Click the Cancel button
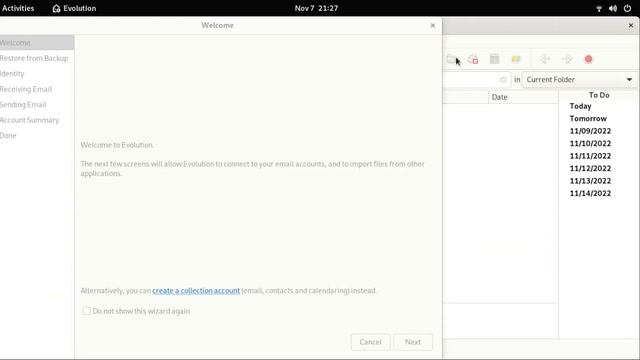Screen dimensions: 640x360 click(370, 342)
